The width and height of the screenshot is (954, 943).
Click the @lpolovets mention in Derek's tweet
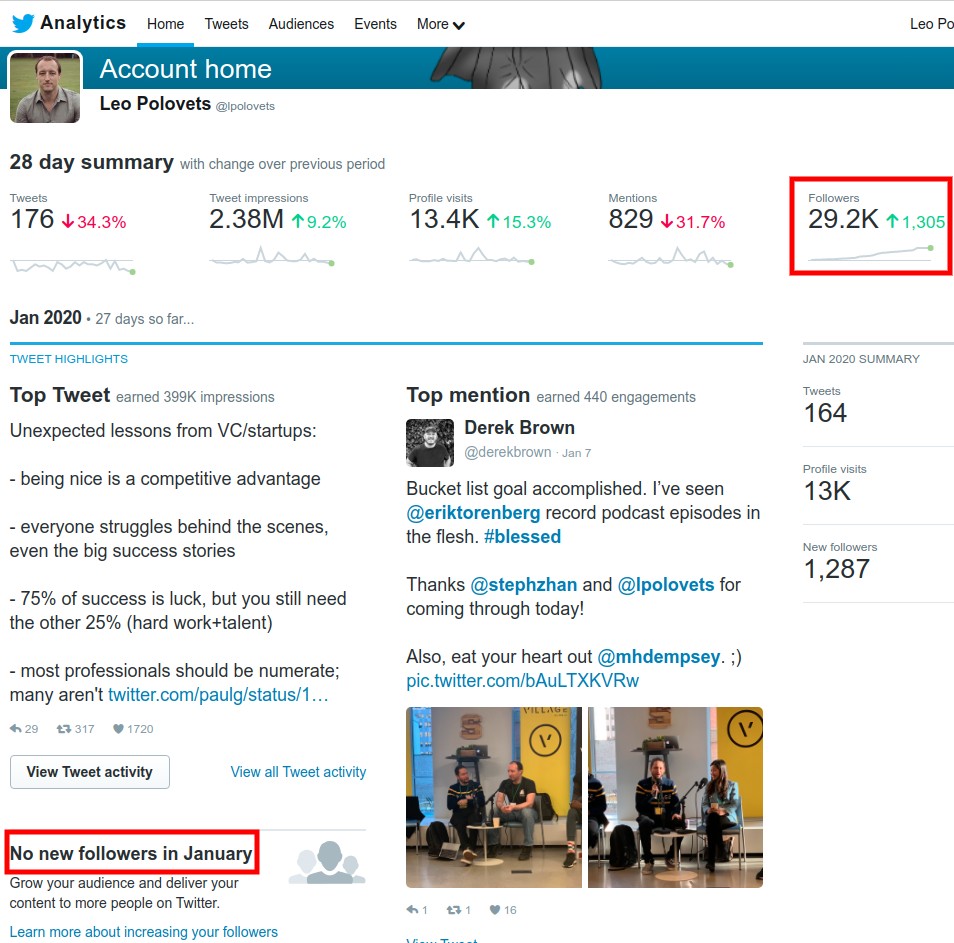(x=666, y=585)
